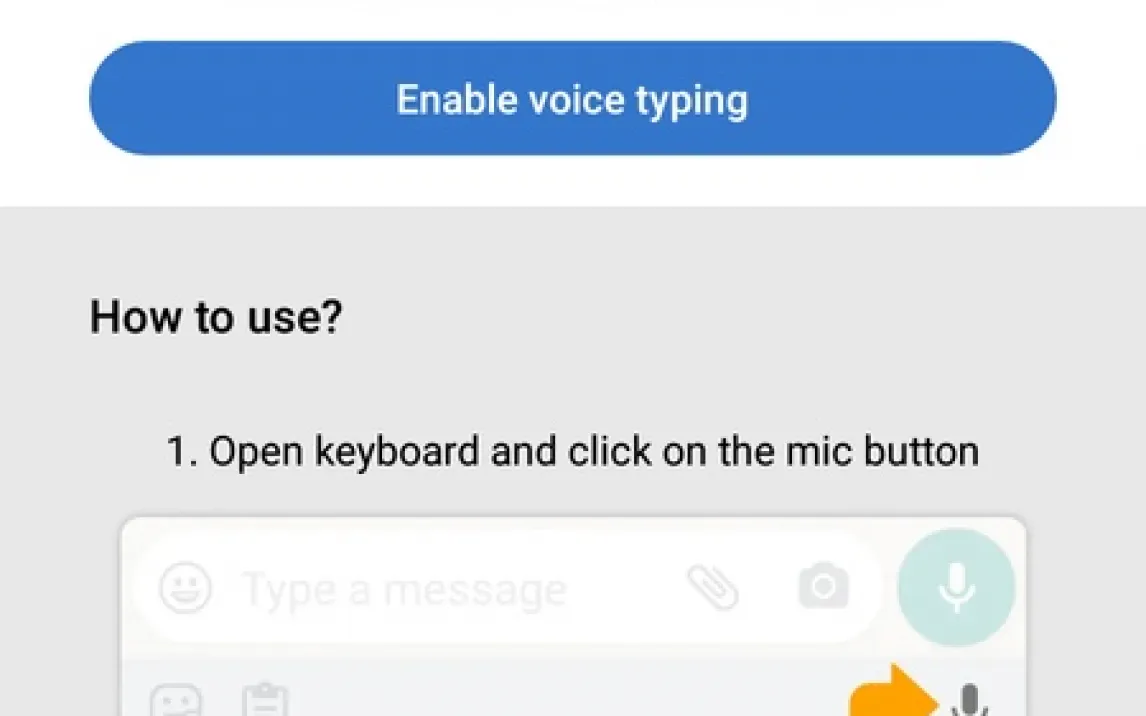Choose the attach file clip left of camera

pyautogui.click(x=713, y=587)
